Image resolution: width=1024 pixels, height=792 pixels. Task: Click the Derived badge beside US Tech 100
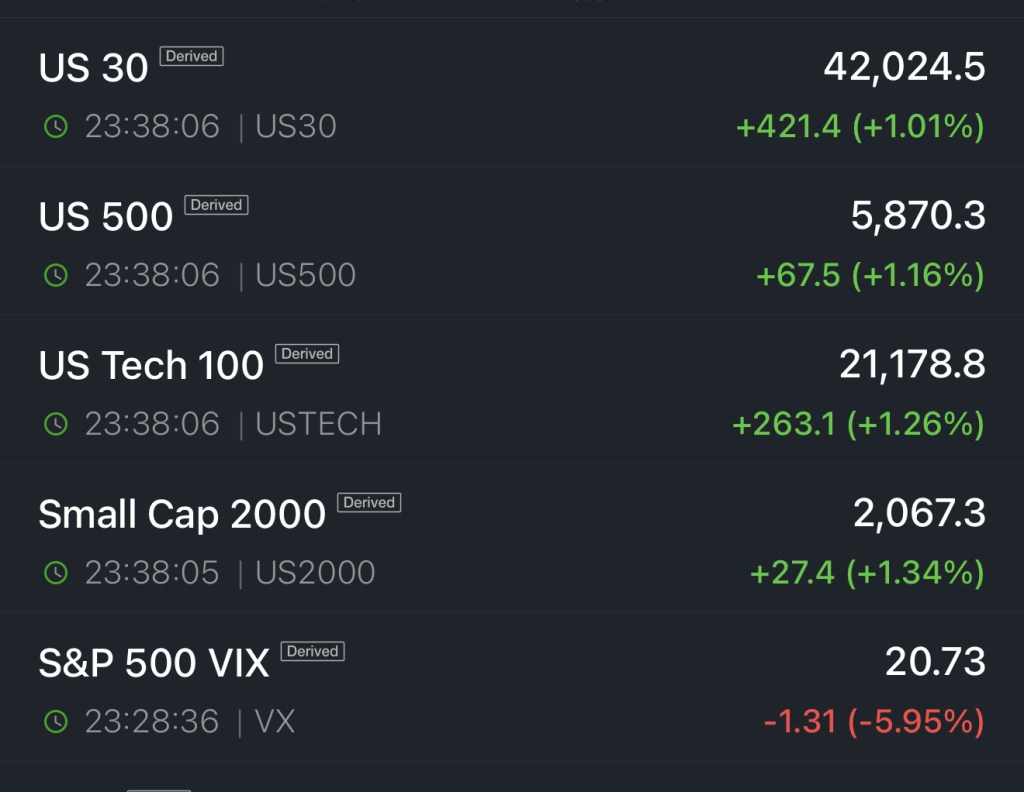[307, 354]
